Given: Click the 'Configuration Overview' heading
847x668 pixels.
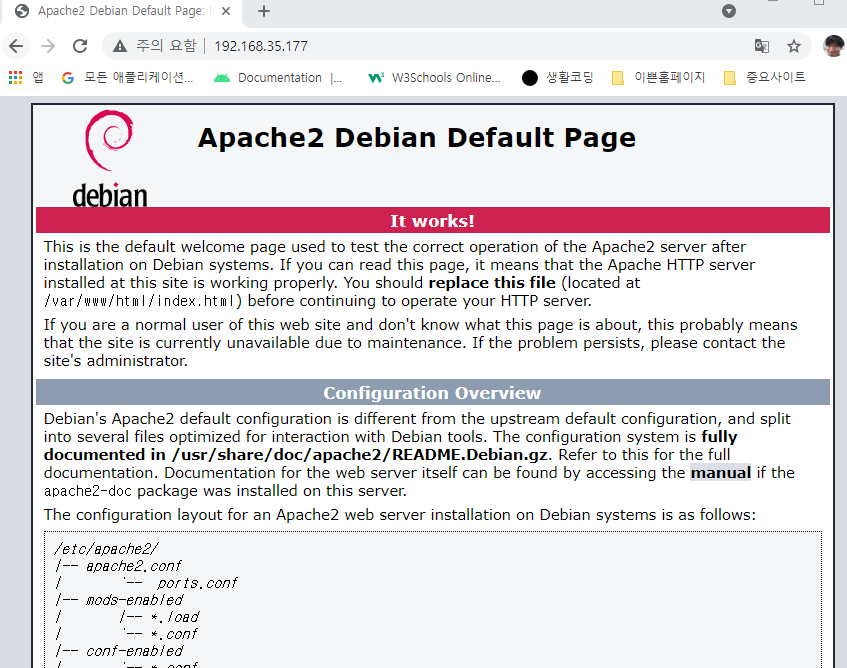Looking at the screenshot, I should tap(432, 393).
